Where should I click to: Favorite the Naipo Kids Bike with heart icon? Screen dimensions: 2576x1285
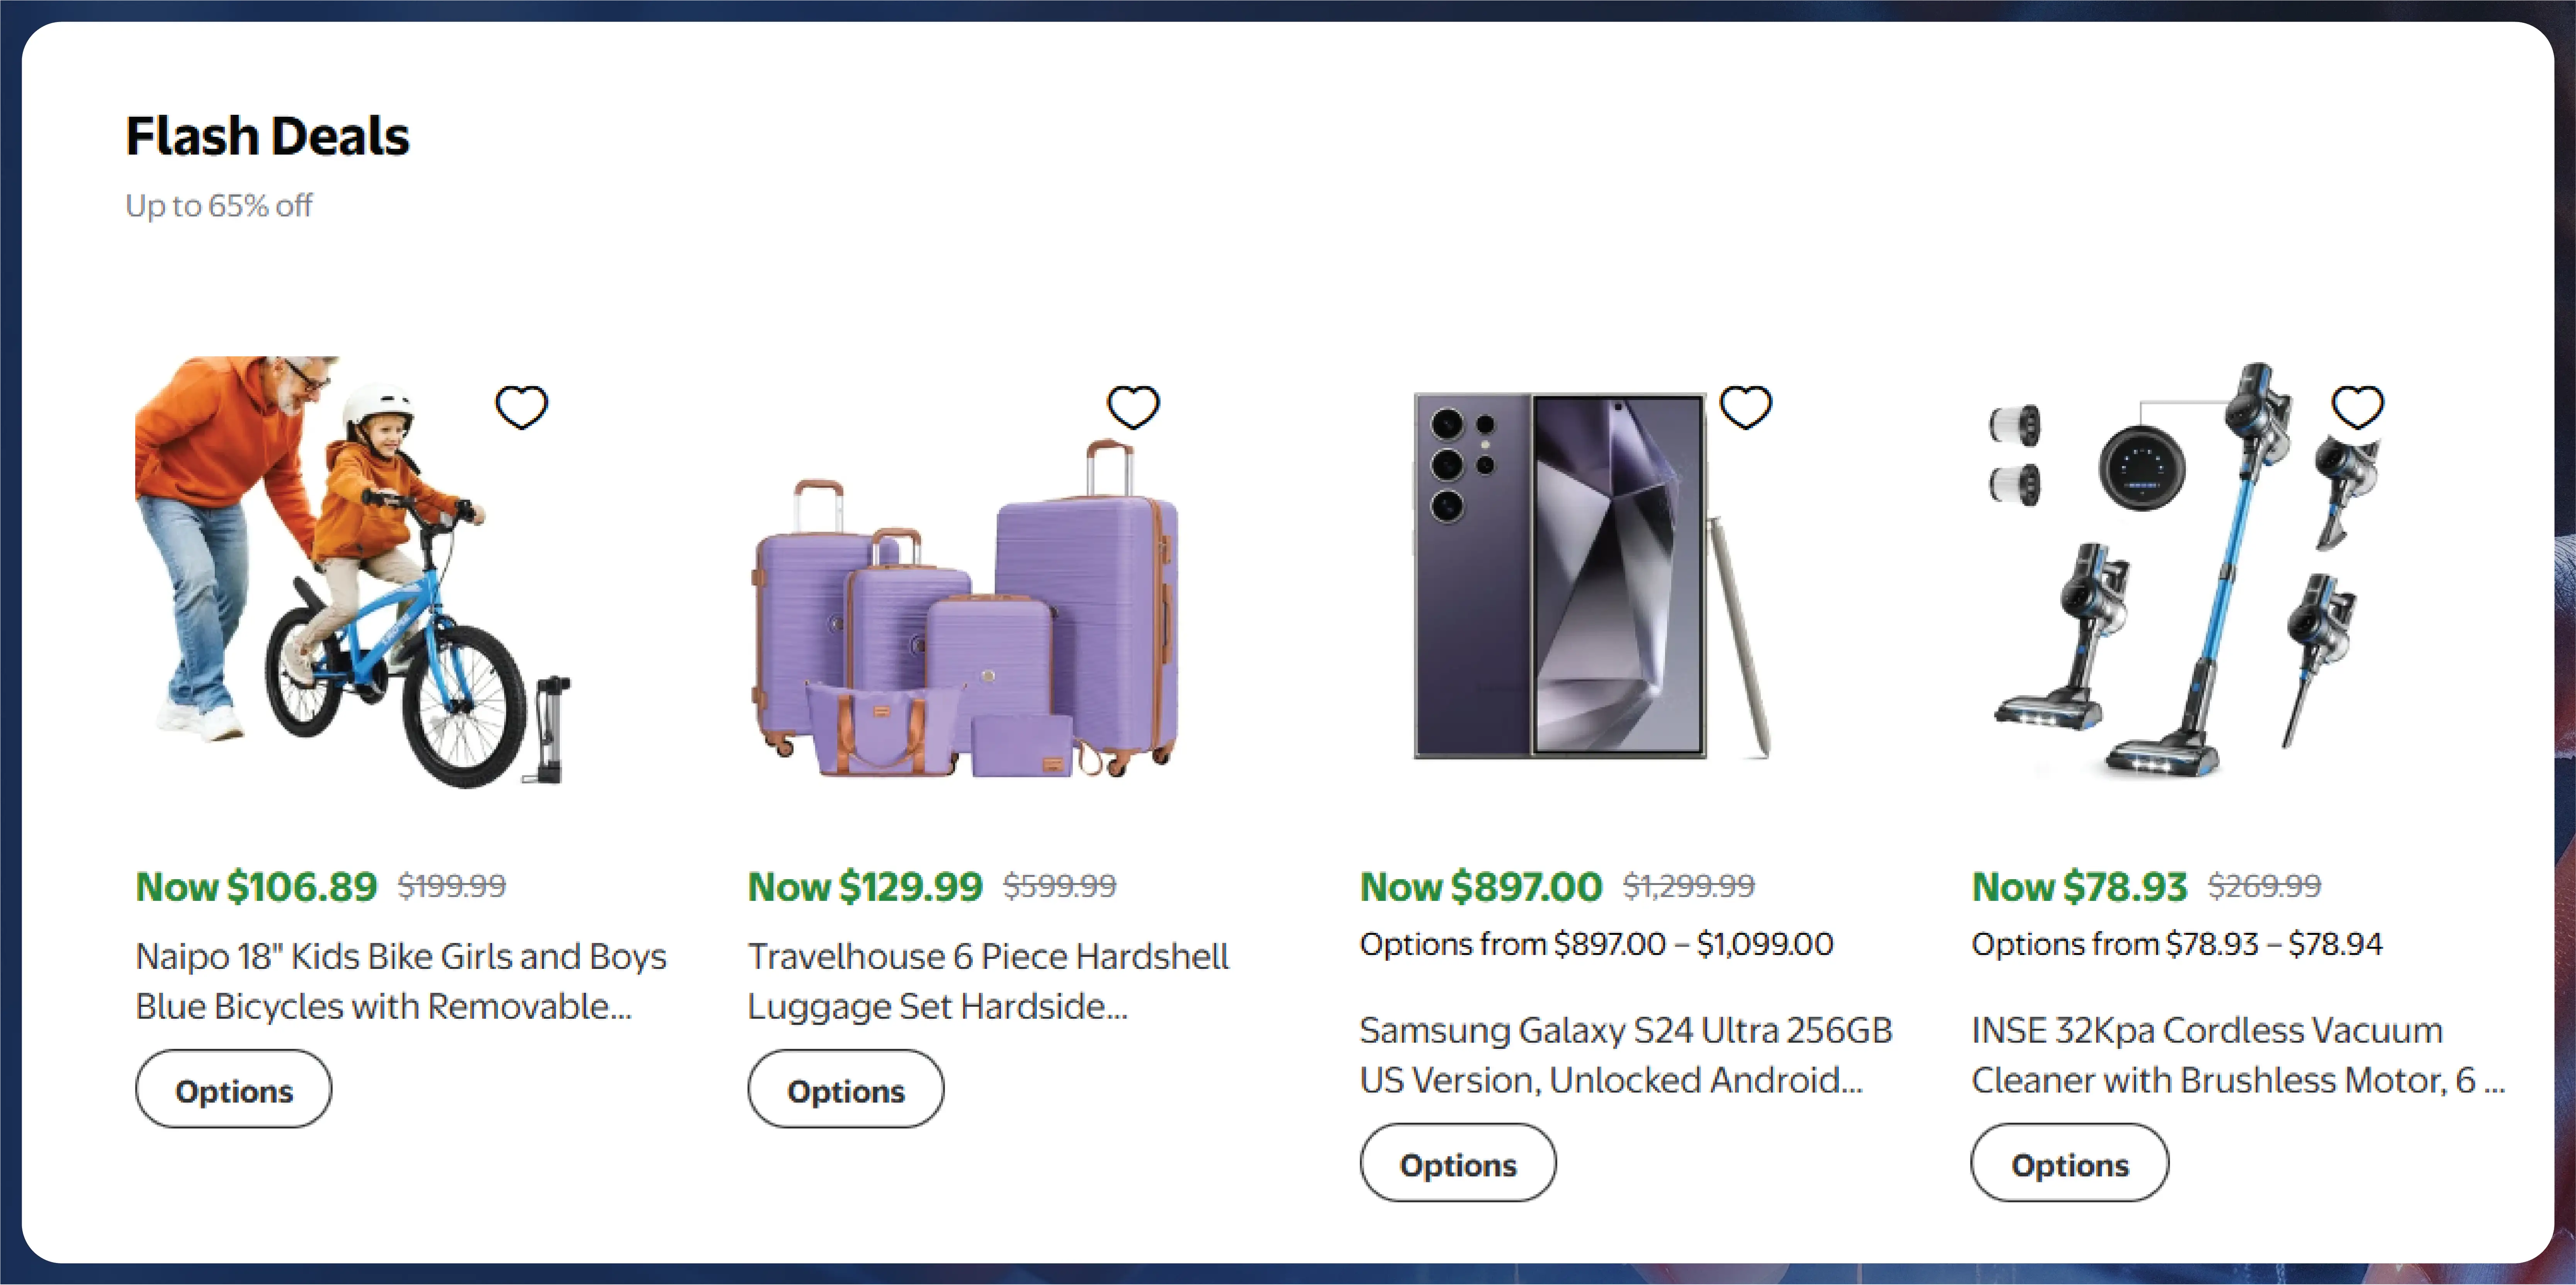pyautogui.click(x=521, y=407)
